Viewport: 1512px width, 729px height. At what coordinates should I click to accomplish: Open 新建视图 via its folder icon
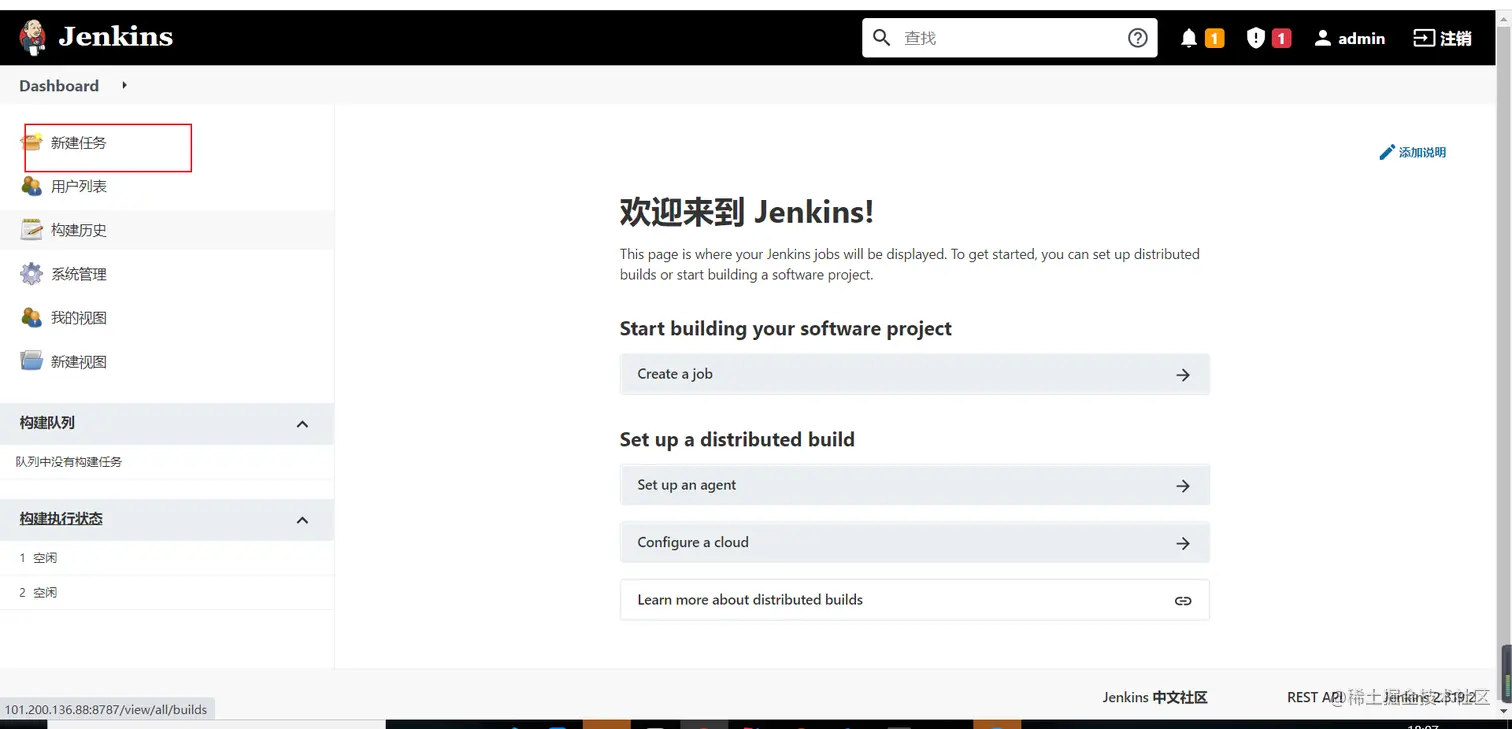(32, 361)
